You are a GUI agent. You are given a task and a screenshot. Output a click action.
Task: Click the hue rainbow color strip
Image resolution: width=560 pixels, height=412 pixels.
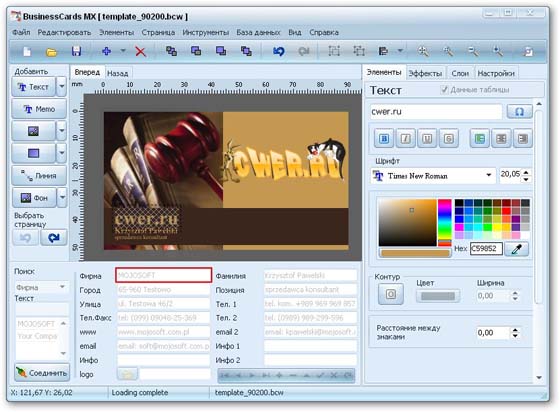[445, 222]
